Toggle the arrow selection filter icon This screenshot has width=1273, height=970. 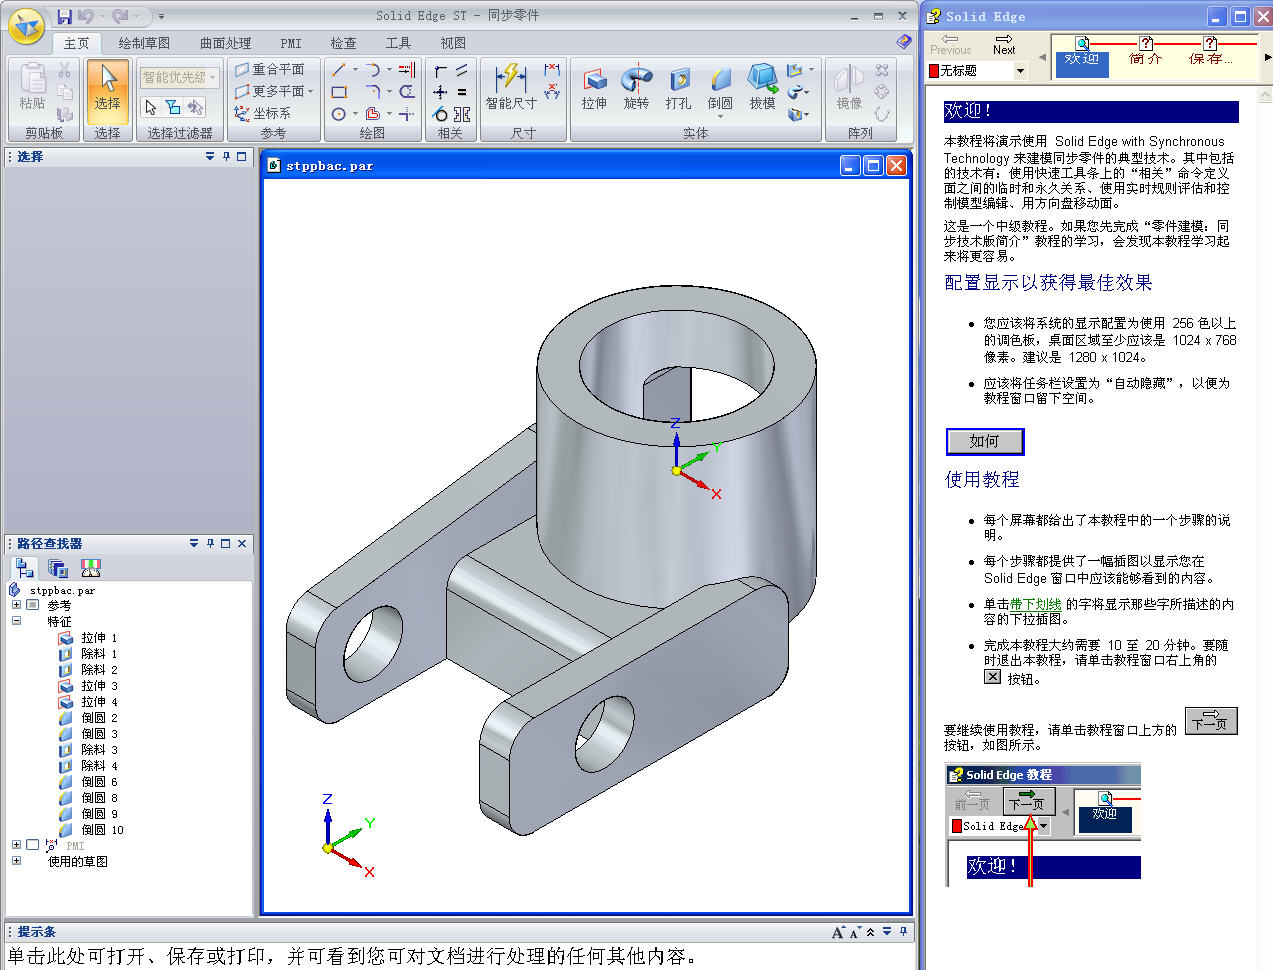[151, 107]
